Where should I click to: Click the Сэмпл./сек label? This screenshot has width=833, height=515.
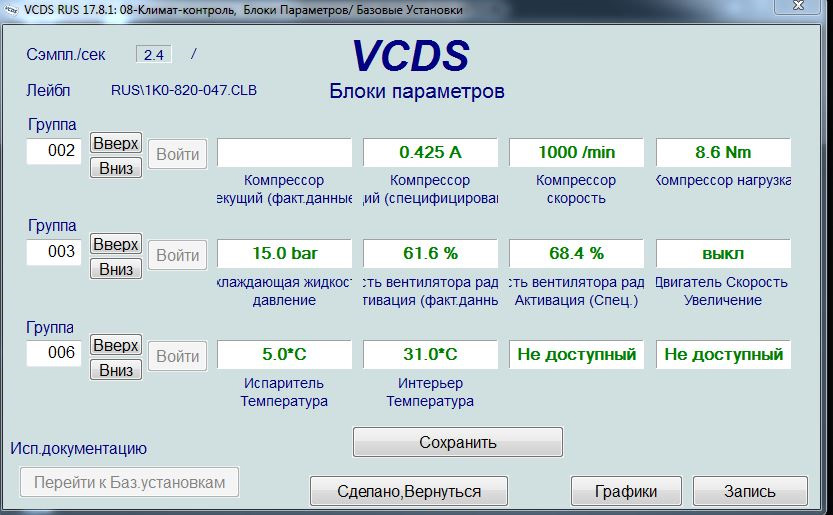66,54
